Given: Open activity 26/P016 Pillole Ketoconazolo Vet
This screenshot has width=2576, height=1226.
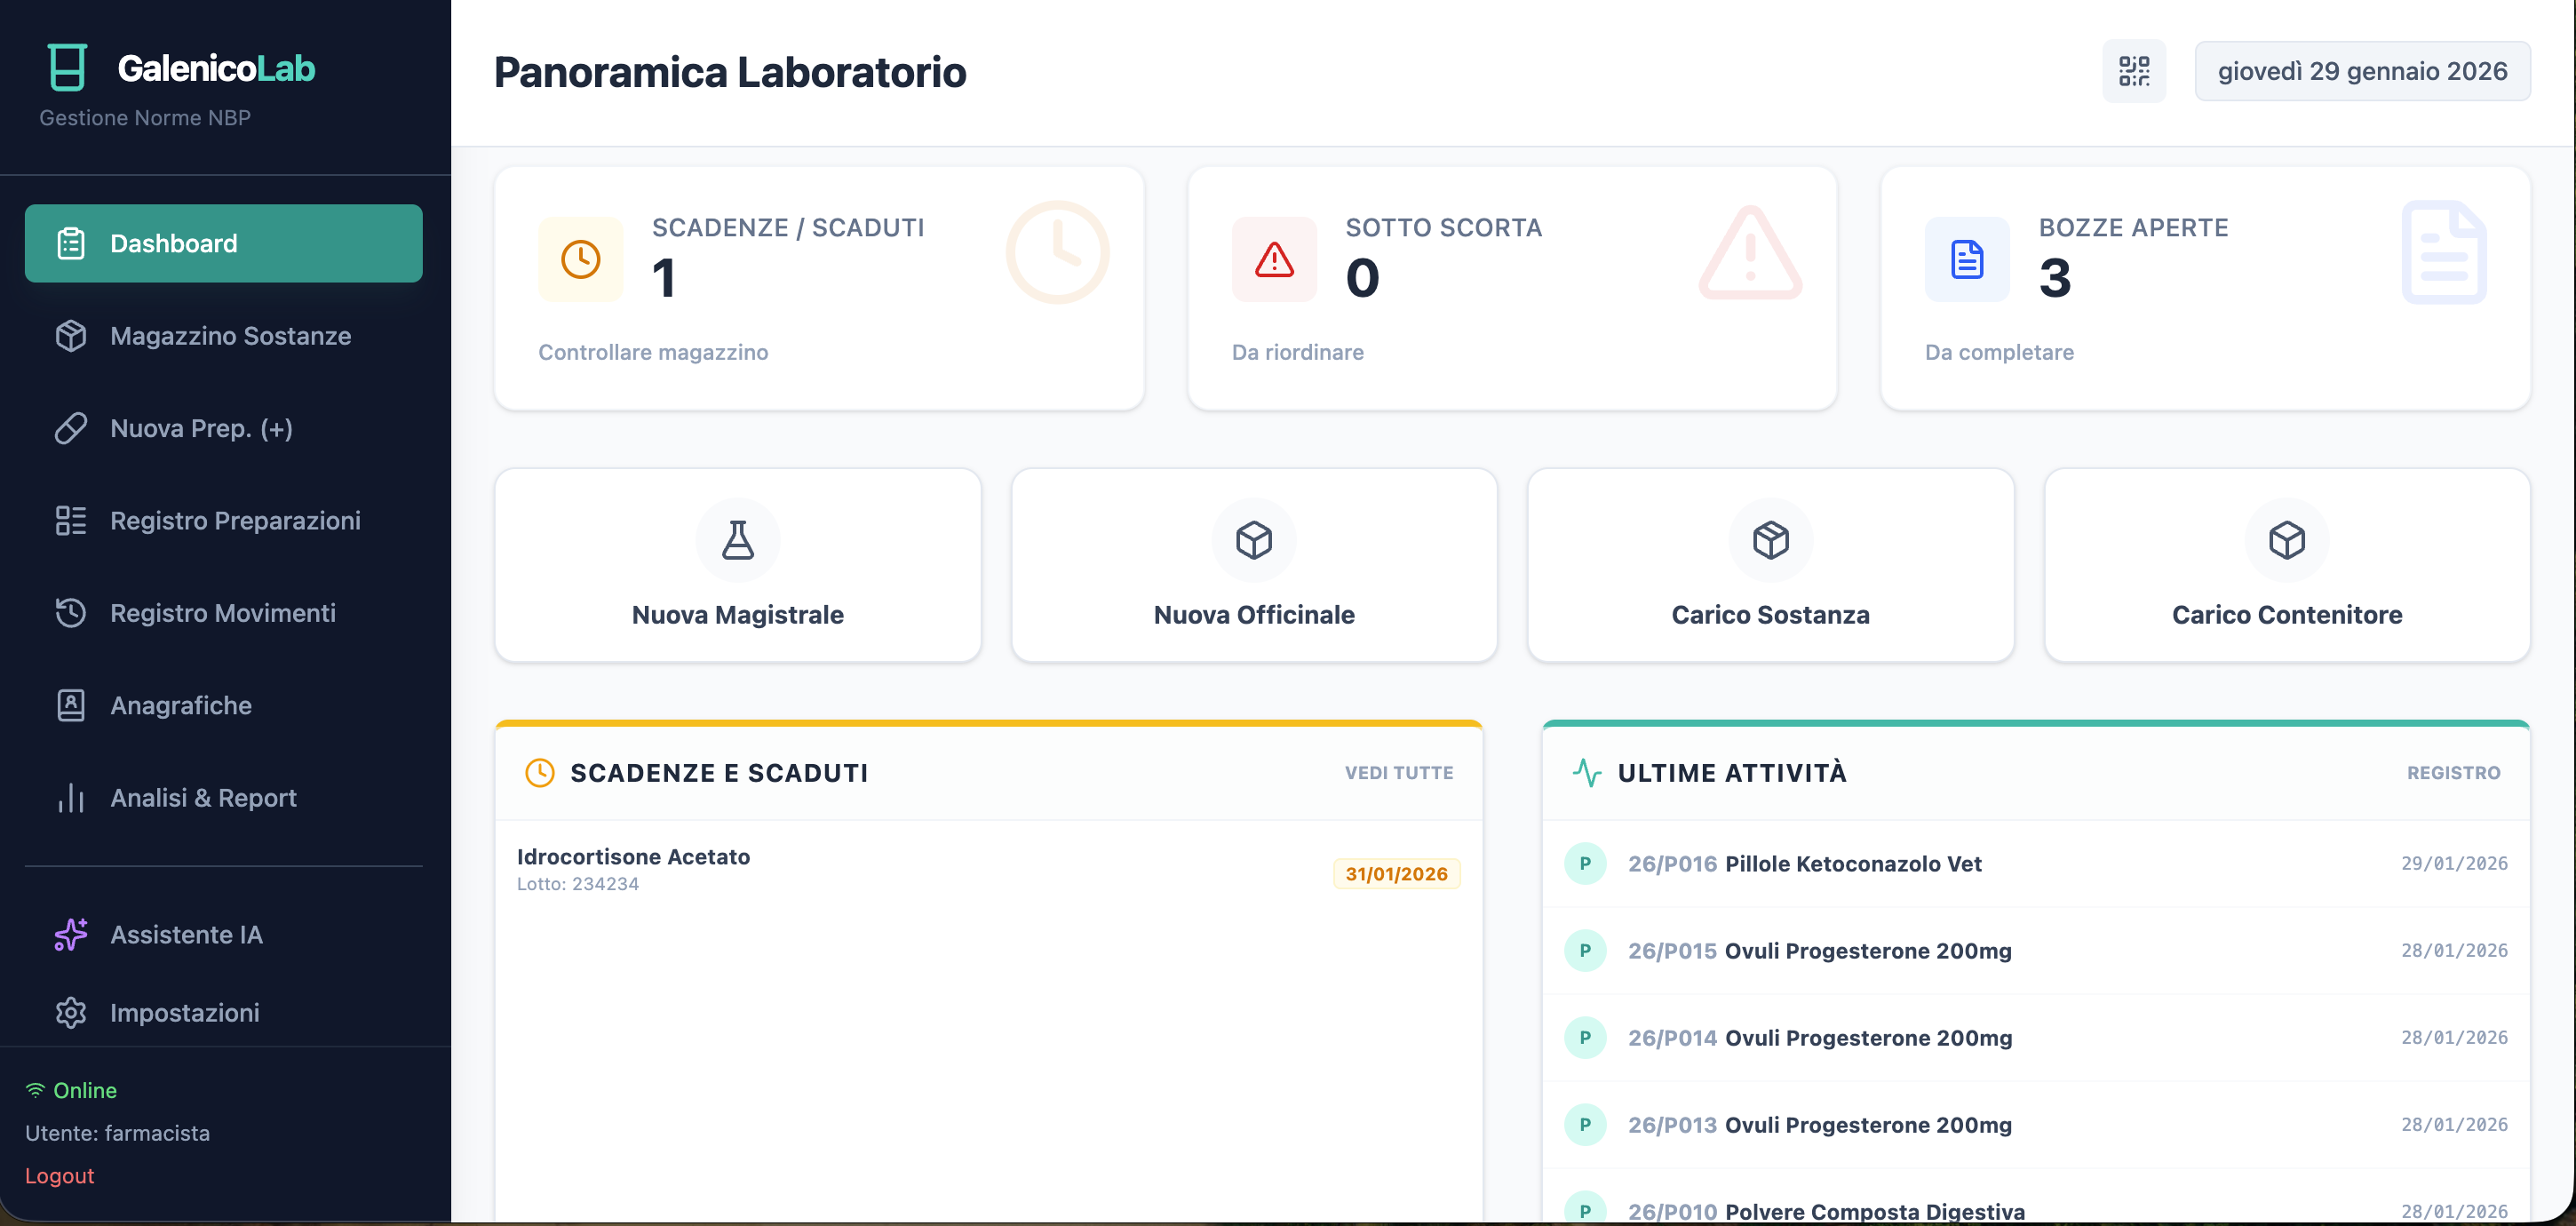Looking at the screenshot, I should (1803, 863).
